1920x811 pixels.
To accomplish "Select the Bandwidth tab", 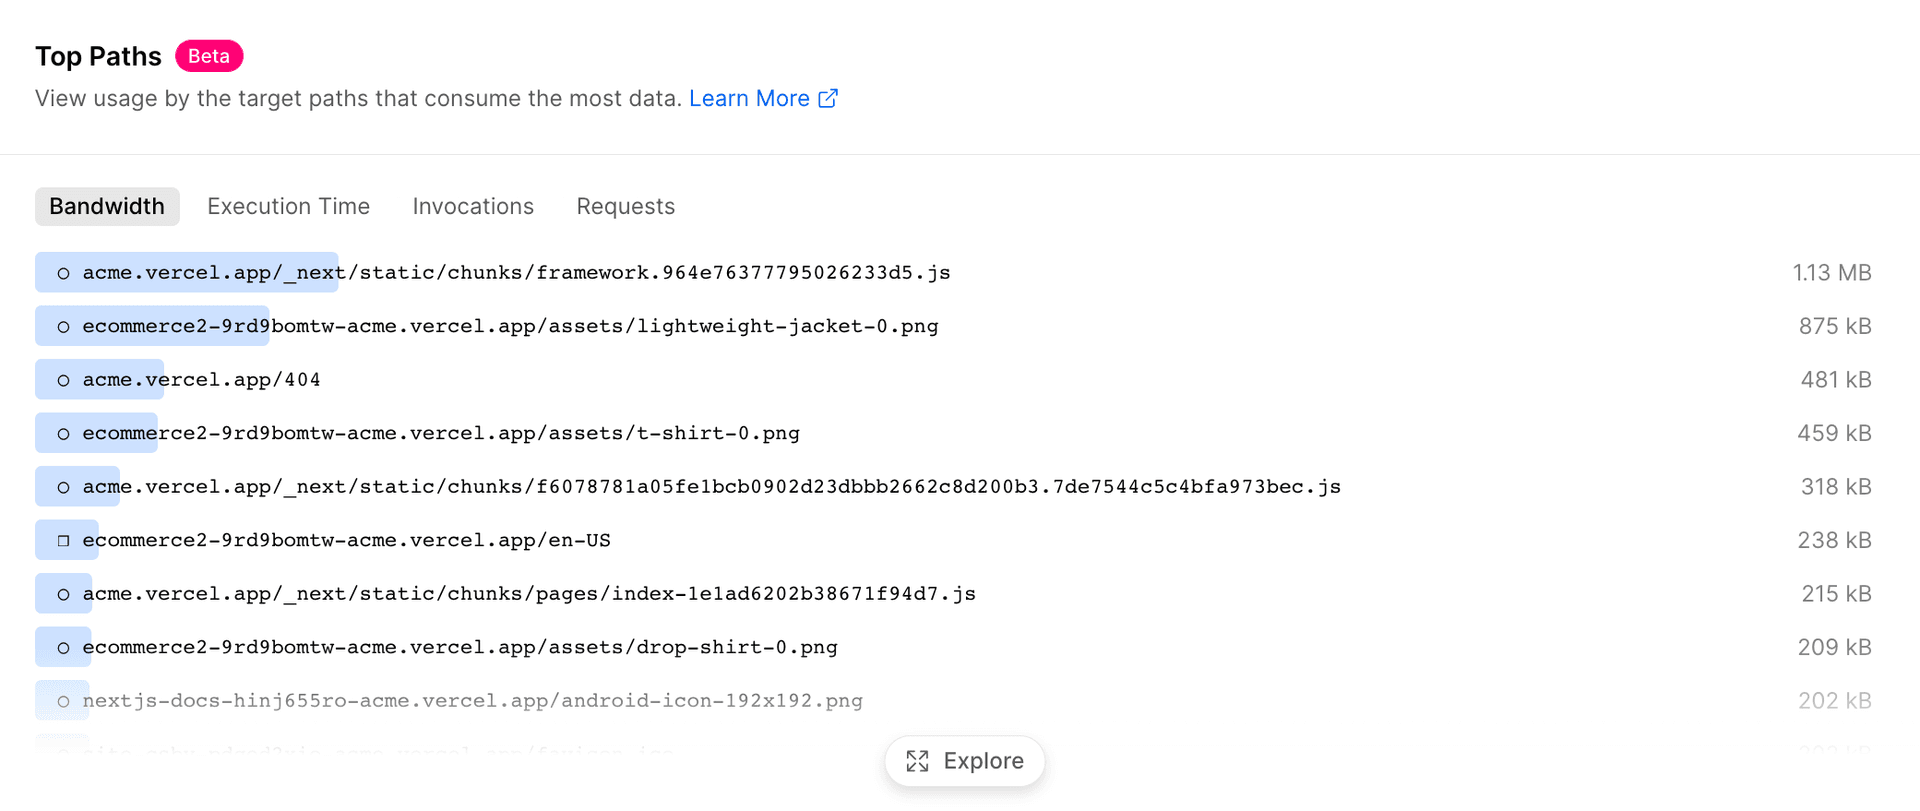I will [107, 206].
